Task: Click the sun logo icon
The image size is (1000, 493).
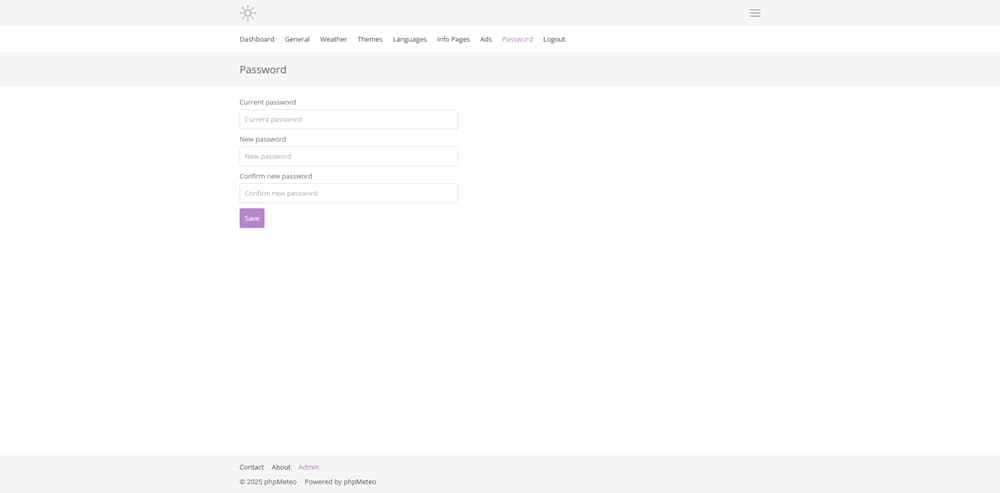Action: [247, 13]
